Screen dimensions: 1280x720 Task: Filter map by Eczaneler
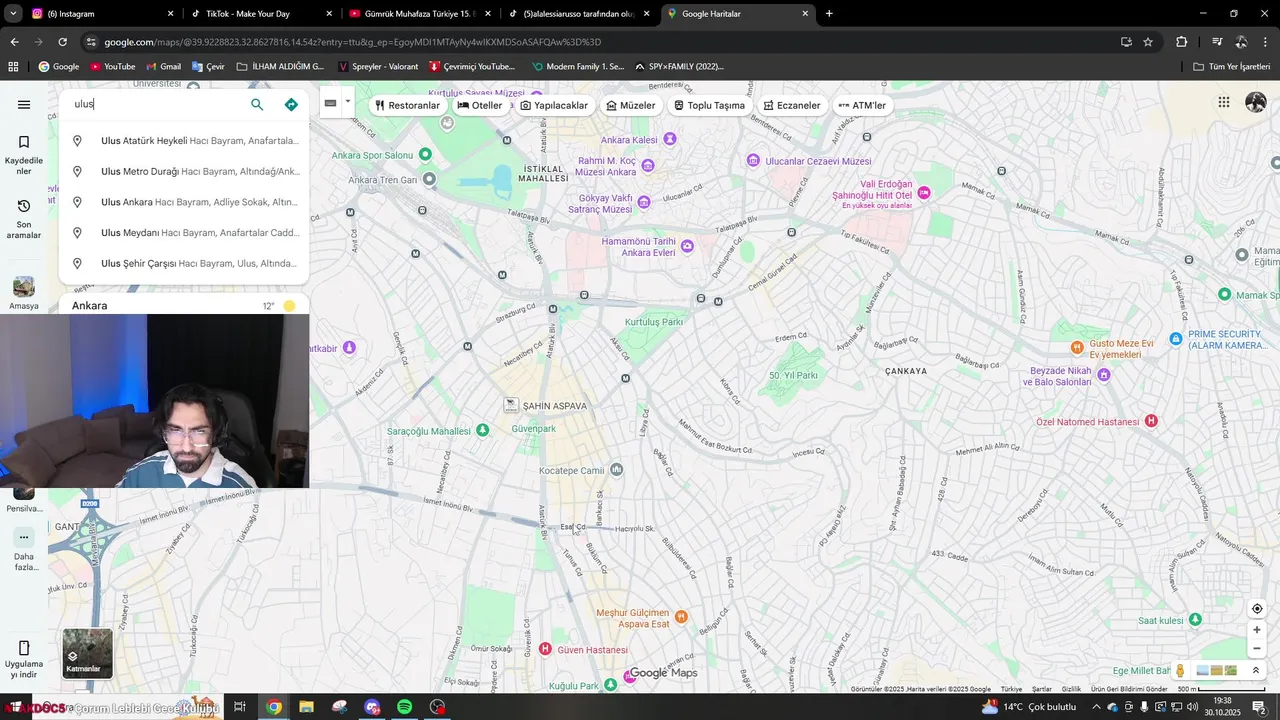coord(791,105)
